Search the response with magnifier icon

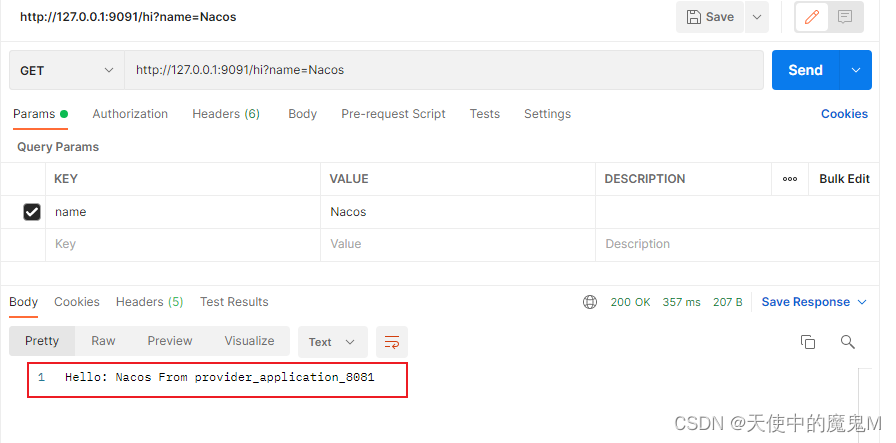click(847, 342)
